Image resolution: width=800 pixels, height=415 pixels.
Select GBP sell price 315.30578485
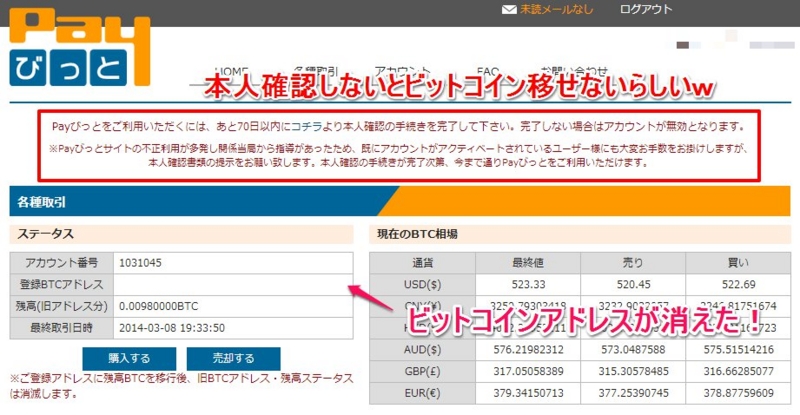click(x=633, y=371)
